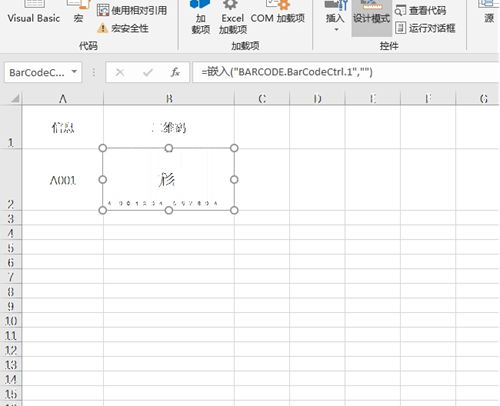Click 查看代码 view code
This screenshot has width=500, height=406.
click(x=420, y=10)
